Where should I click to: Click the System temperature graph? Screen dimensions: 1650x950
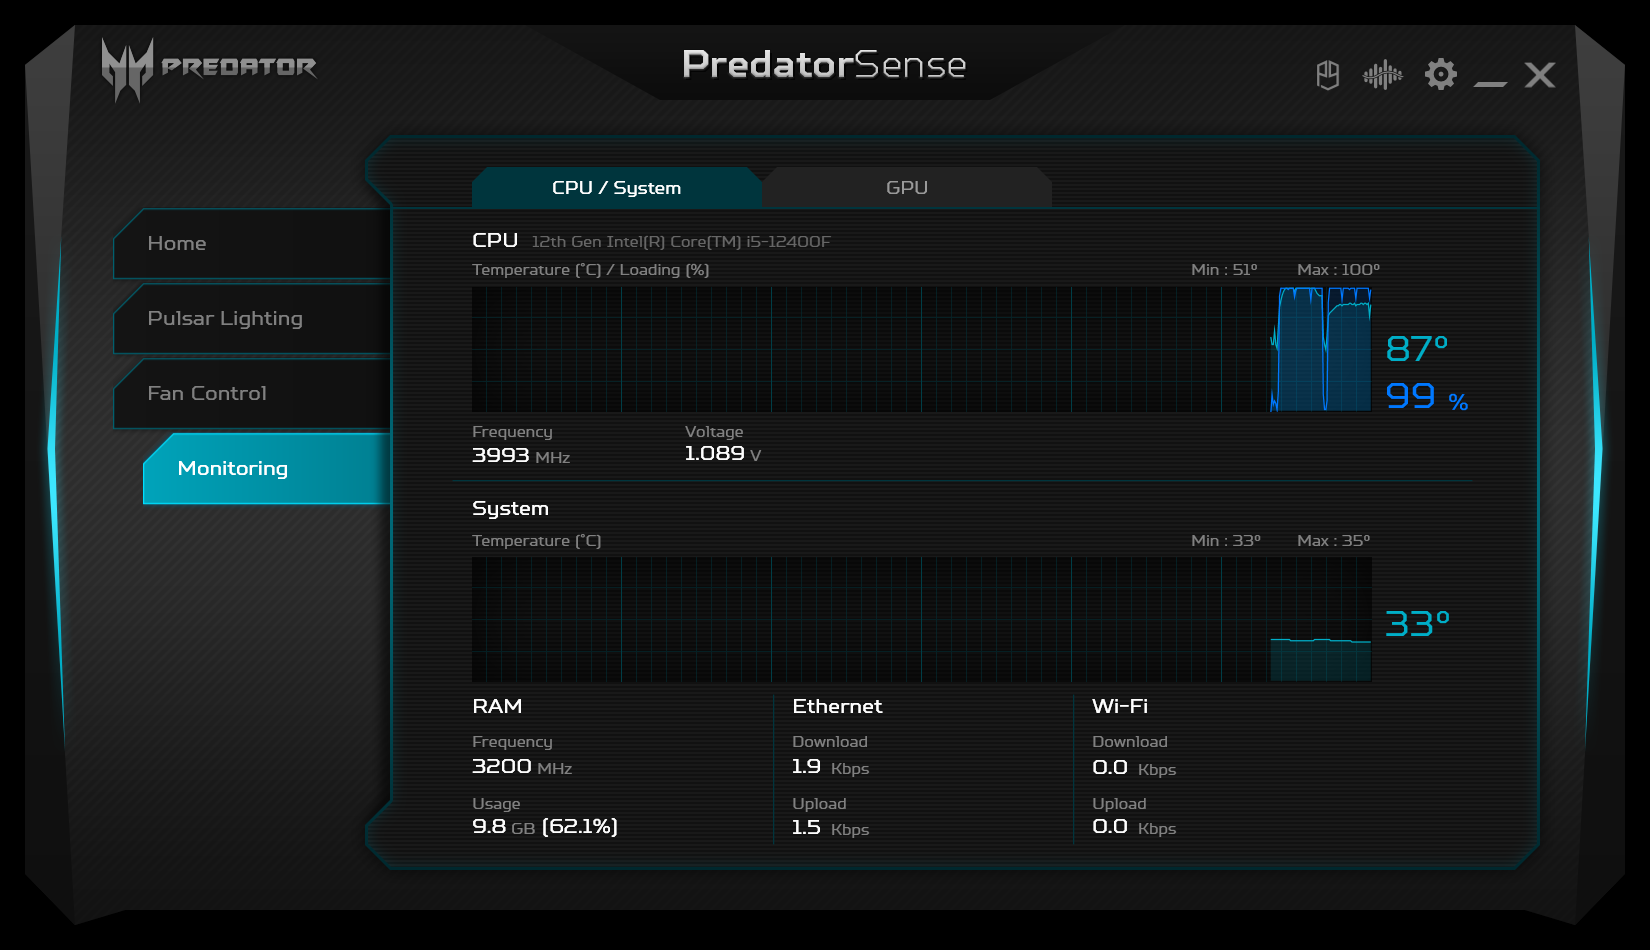(x=920, y=619)
